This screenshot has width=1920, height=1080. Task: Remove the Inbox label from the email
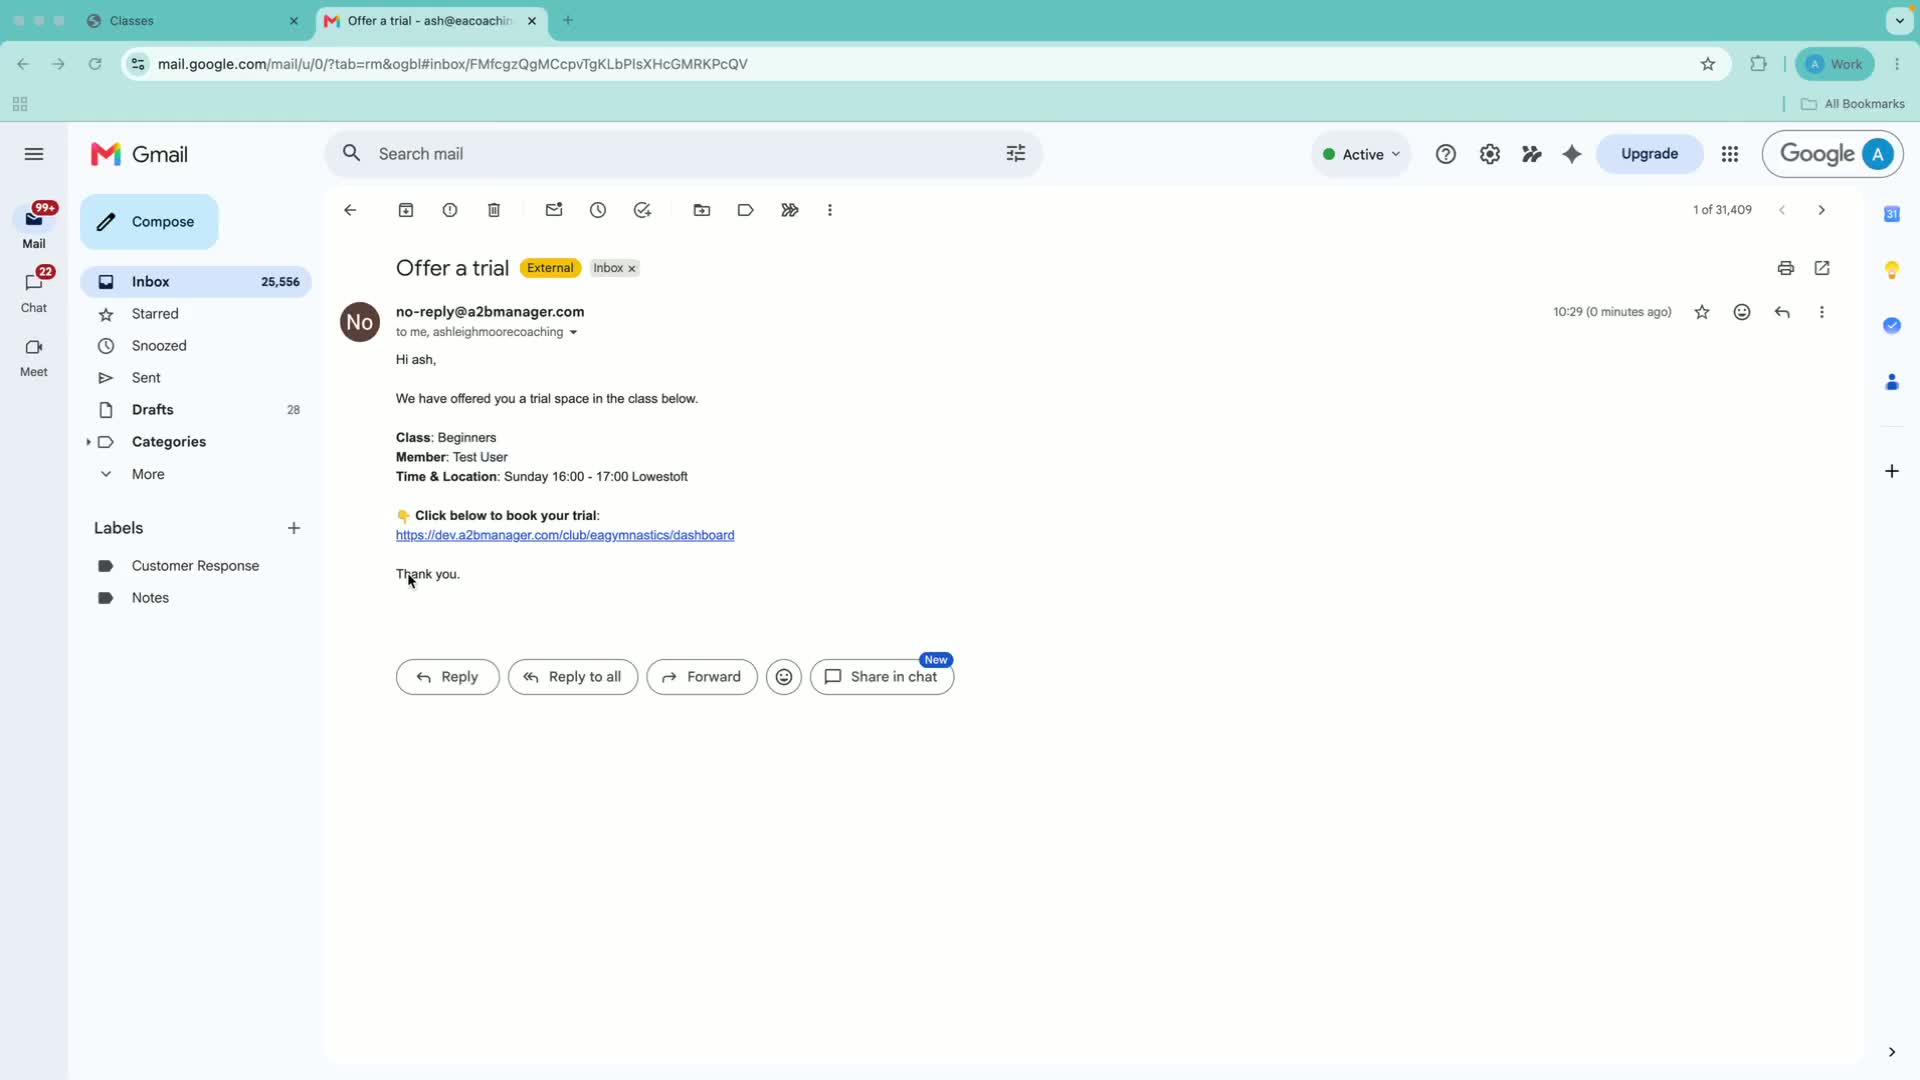[632, 269]
